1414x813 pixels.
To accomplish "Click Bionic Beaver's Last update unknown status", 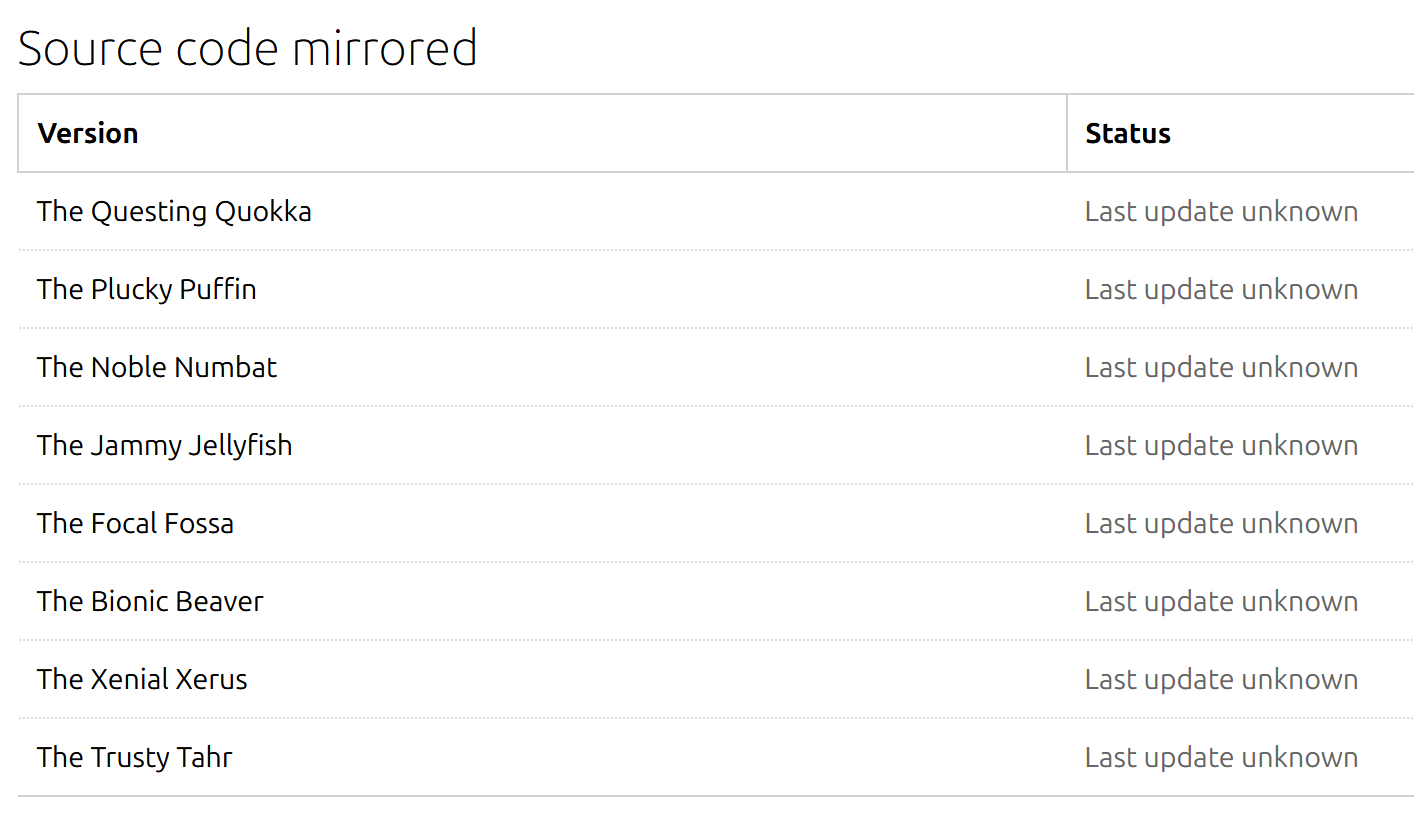I will pyautogui.click(x=1221, y=601).
